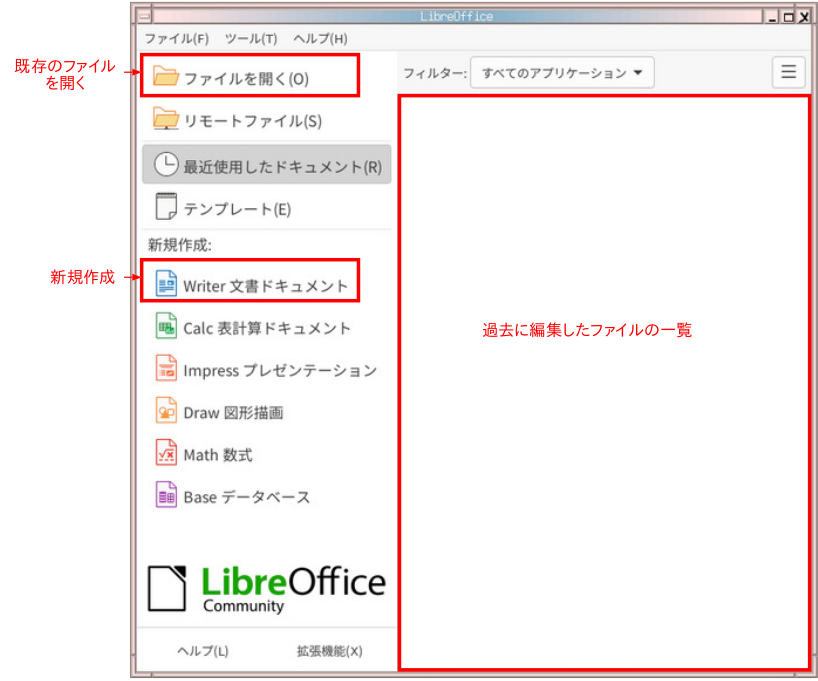
Task: Click the ファイルを開く folder icon
Action: pyautogui.click(x=166, y=76)
